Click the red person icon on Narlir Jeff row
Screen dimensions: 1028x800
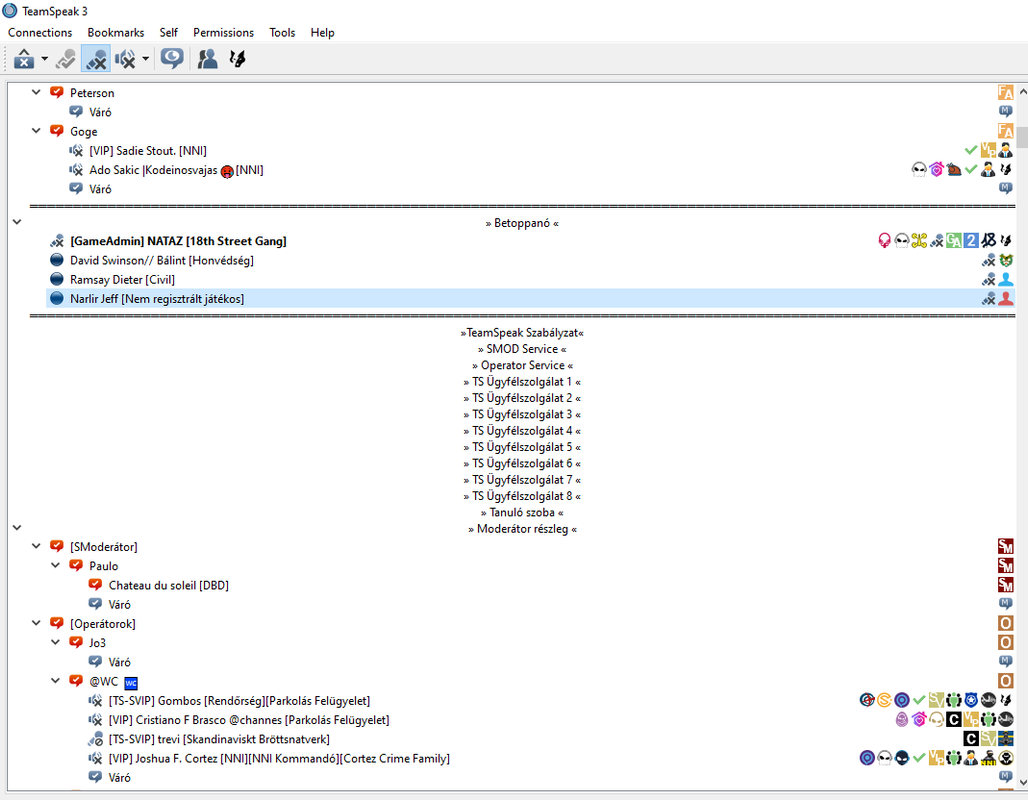[1006, 298]
